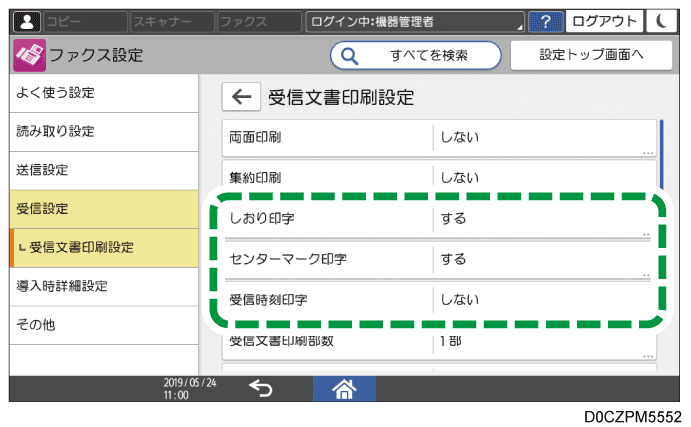This screenshot has width=691, height=427.
Task: Click the user profile icon
Action: [27, 22]
